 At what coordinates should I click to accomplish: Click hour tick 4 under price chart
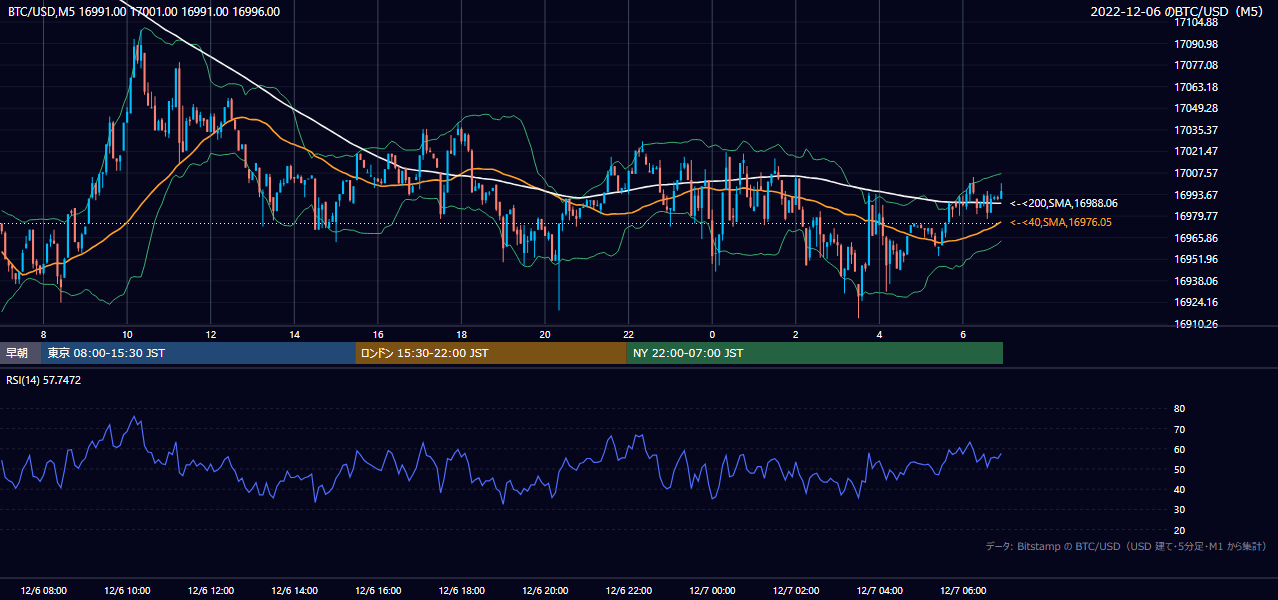coord(880,334)
